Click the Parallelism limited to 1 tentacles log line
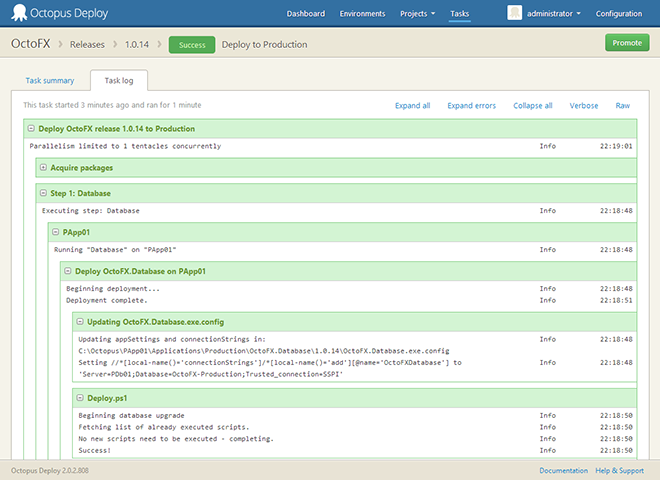The height and width of the screenshot is (480, 660). point(125,146)
